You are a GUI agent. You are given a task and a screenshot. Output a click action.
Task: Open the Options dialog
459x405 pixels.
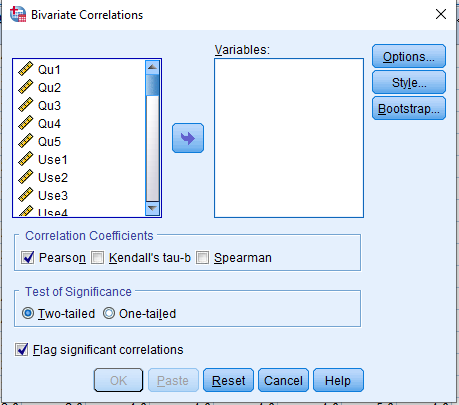pos(409,56)
